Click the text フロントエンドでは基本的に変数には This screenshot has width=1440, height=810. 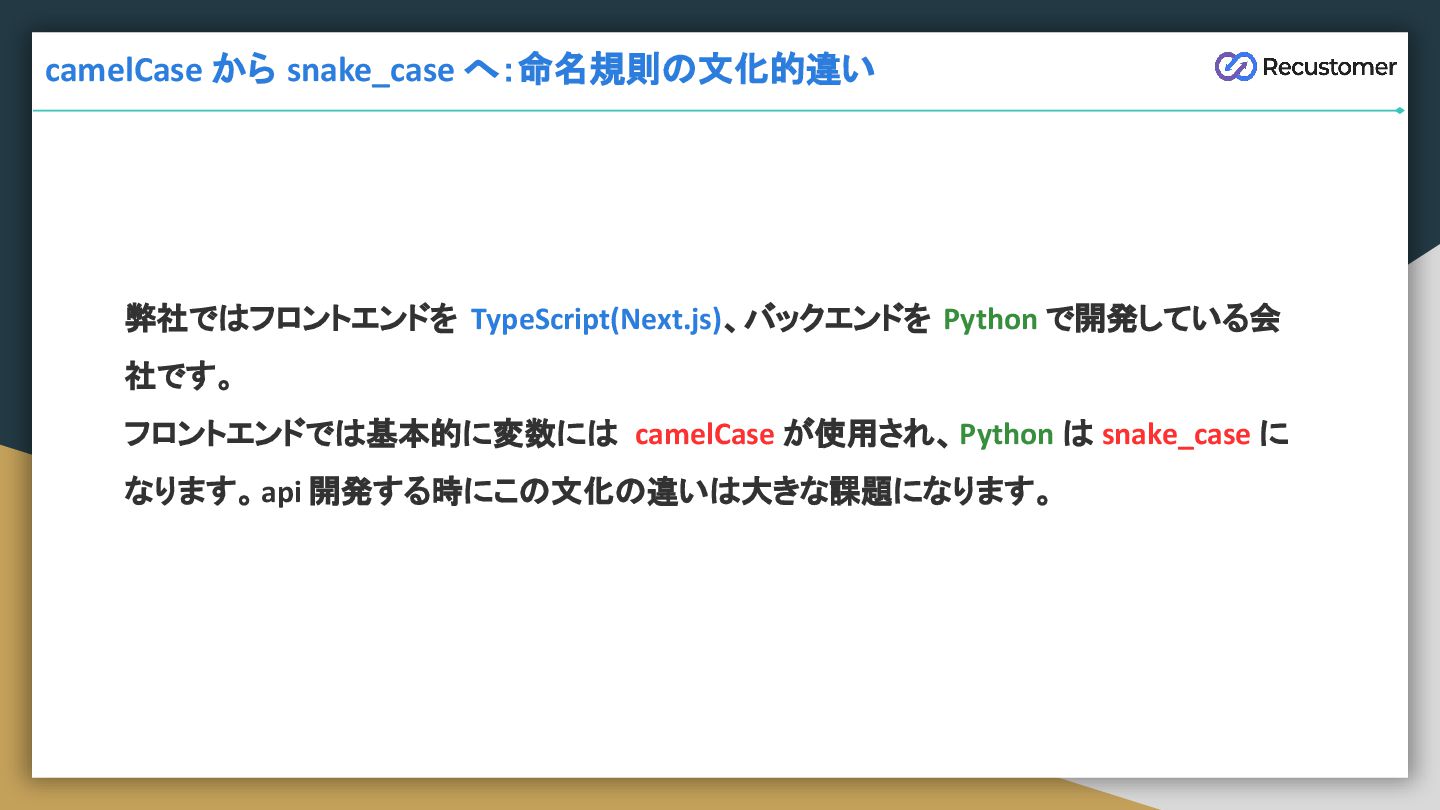click(x=372, y=434)
